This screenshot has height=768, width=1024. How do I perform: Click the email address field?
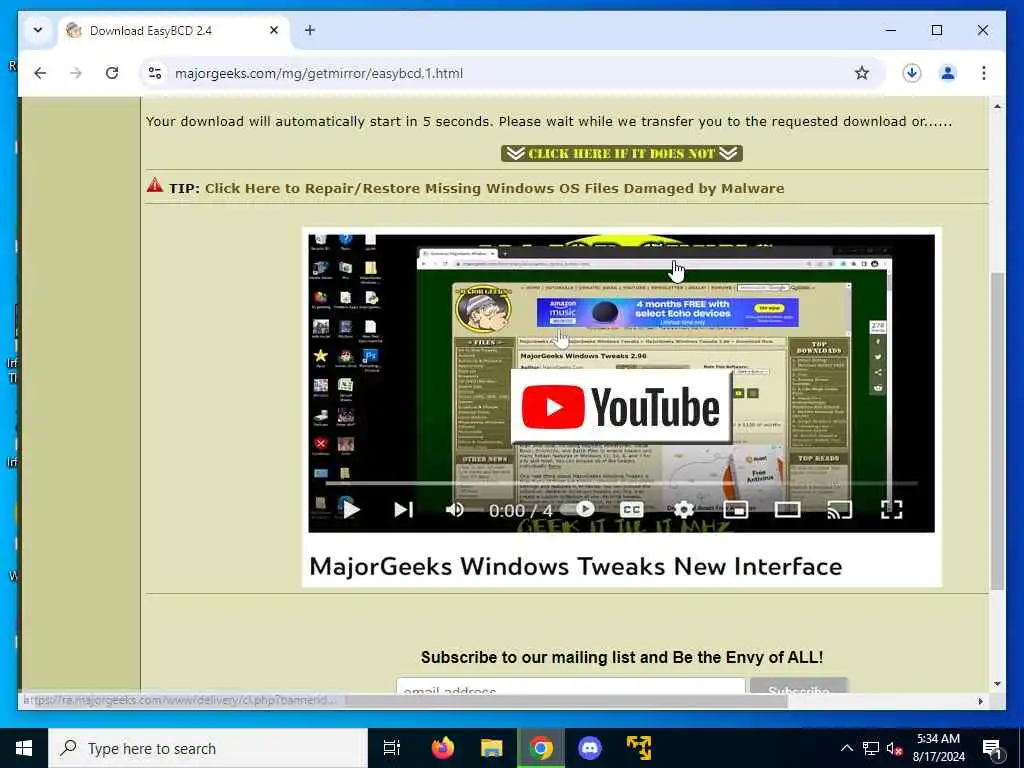click(x=570, y=686)
